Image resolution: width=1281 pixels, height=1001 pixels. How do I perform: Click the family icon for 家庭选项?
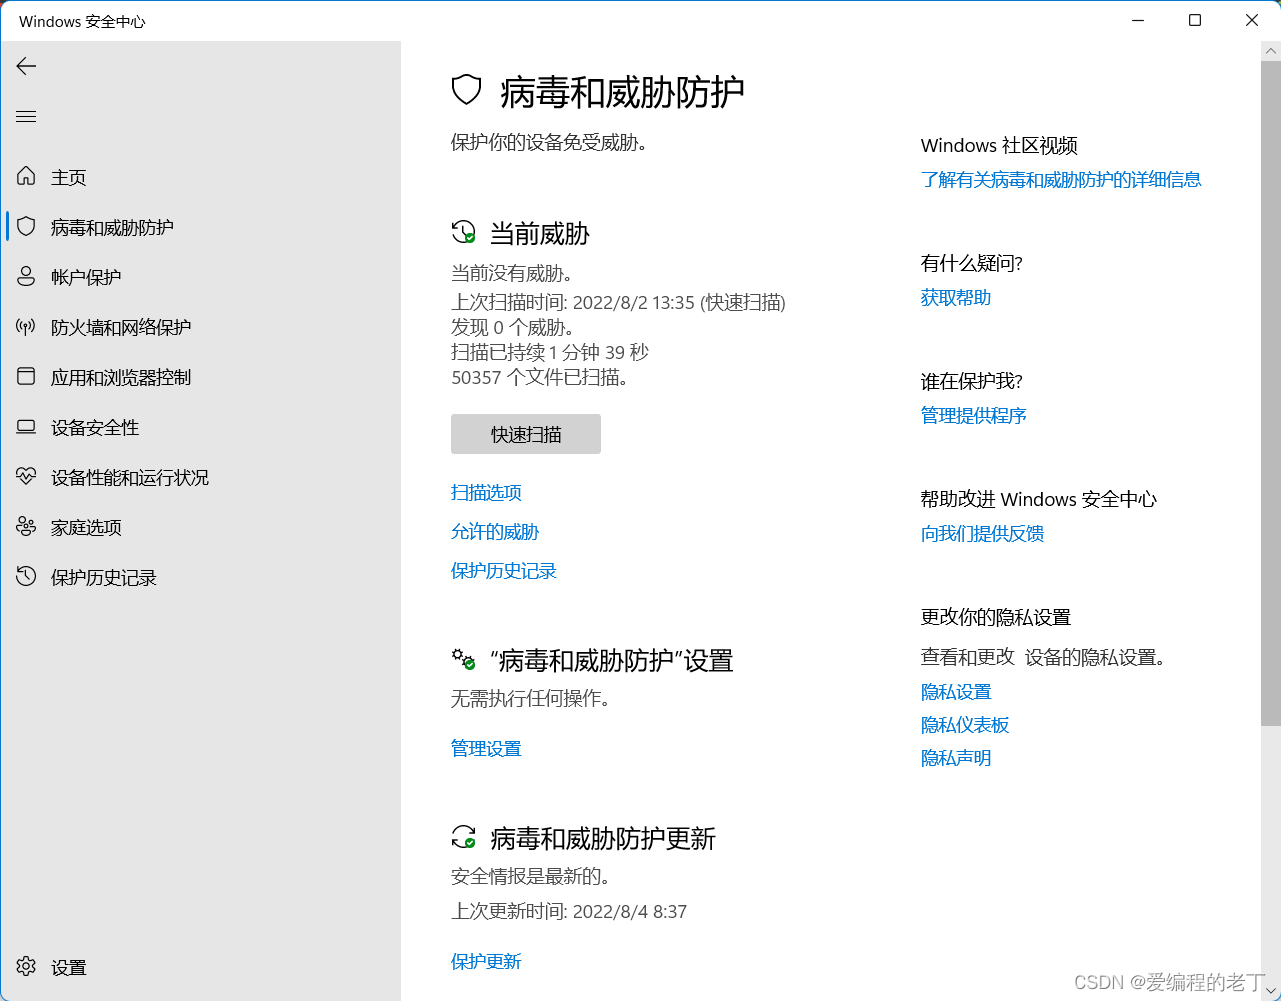point(26,527)
